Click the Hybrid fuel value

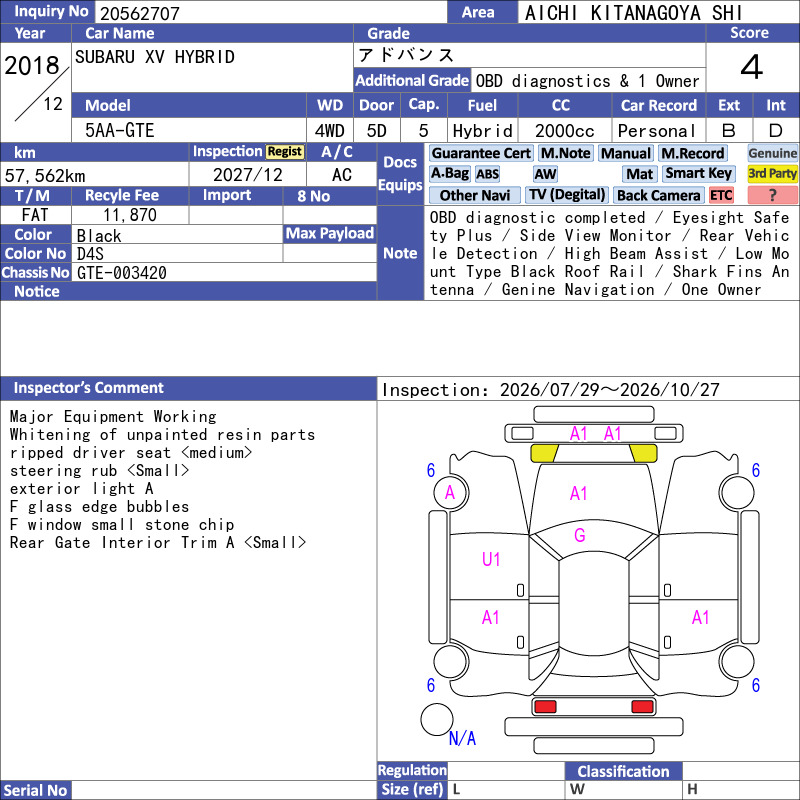(x=483, y=131)
